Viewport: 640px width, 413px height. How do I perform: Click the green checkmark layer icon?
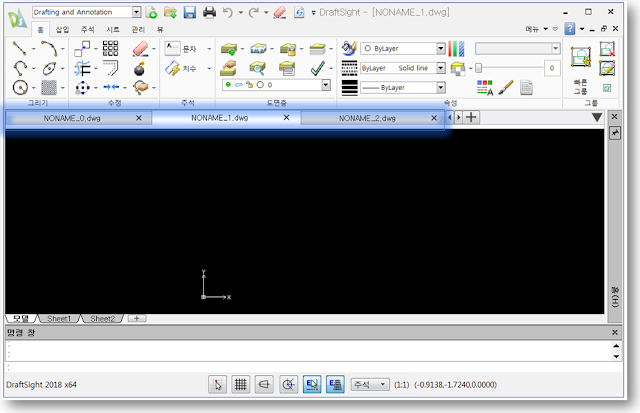(318, 68)
